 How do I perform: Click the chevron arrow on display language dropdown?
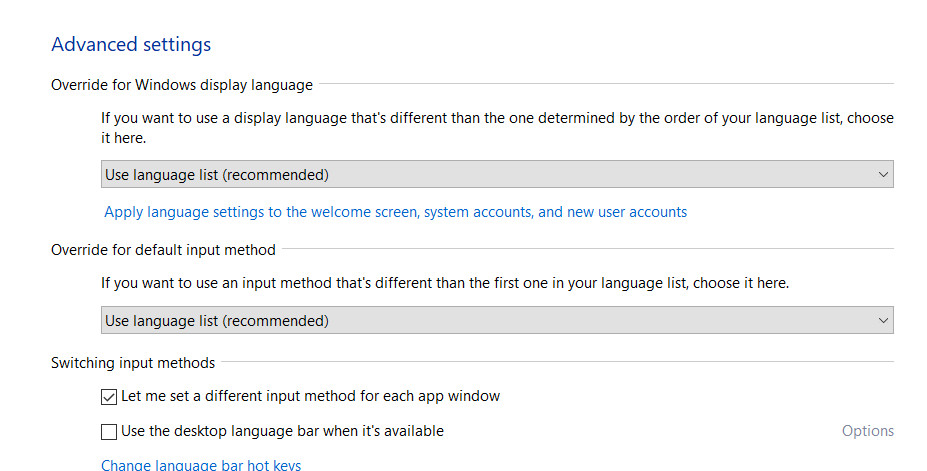tap(882, 175)
